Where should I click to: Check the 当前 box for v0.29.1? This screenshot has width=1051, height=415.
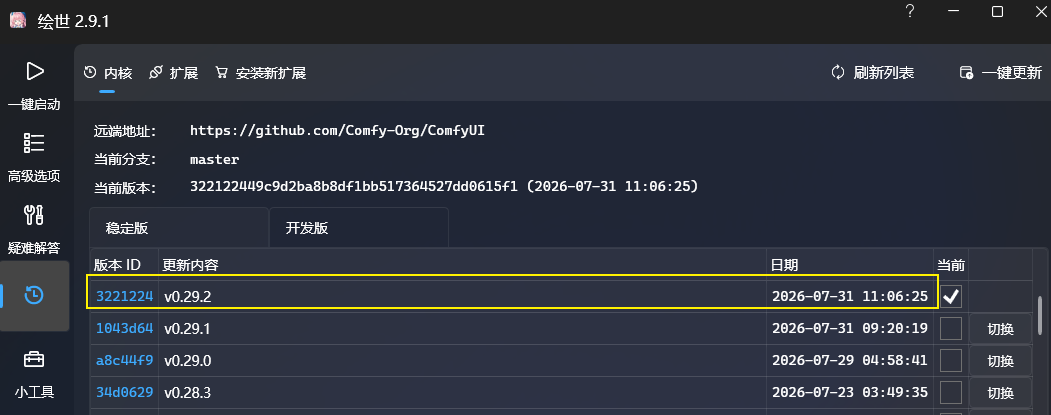click(x=950, y=329)
